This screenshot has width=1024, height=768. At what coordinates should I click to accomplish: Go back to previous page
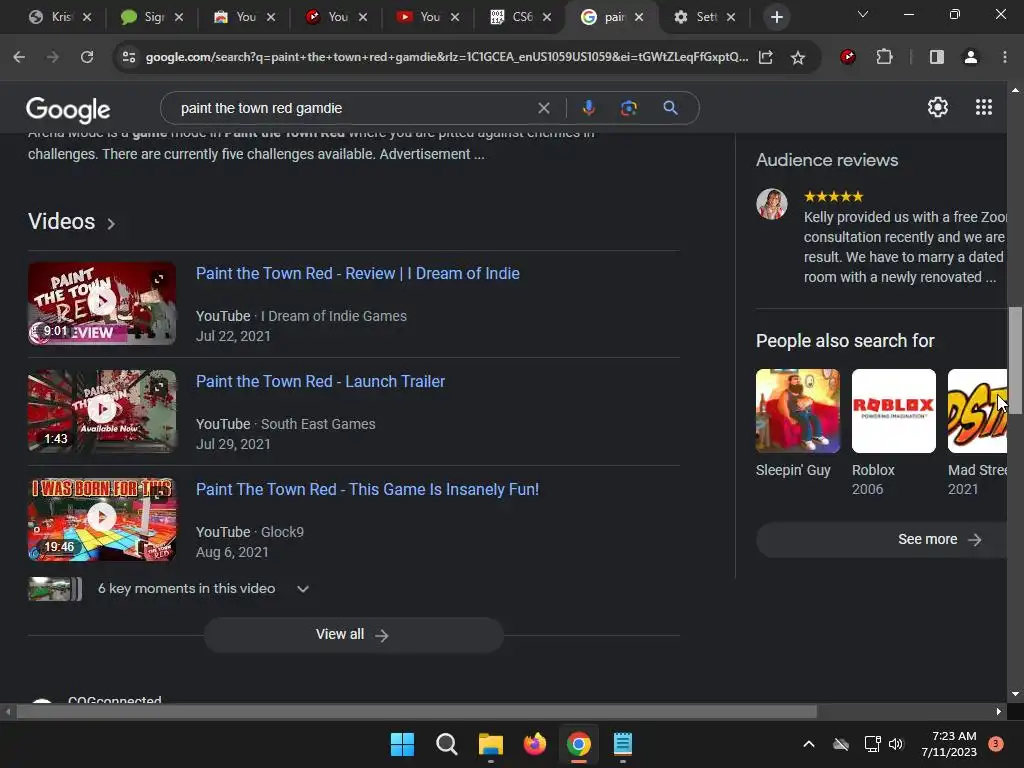[x=19, y=57]
